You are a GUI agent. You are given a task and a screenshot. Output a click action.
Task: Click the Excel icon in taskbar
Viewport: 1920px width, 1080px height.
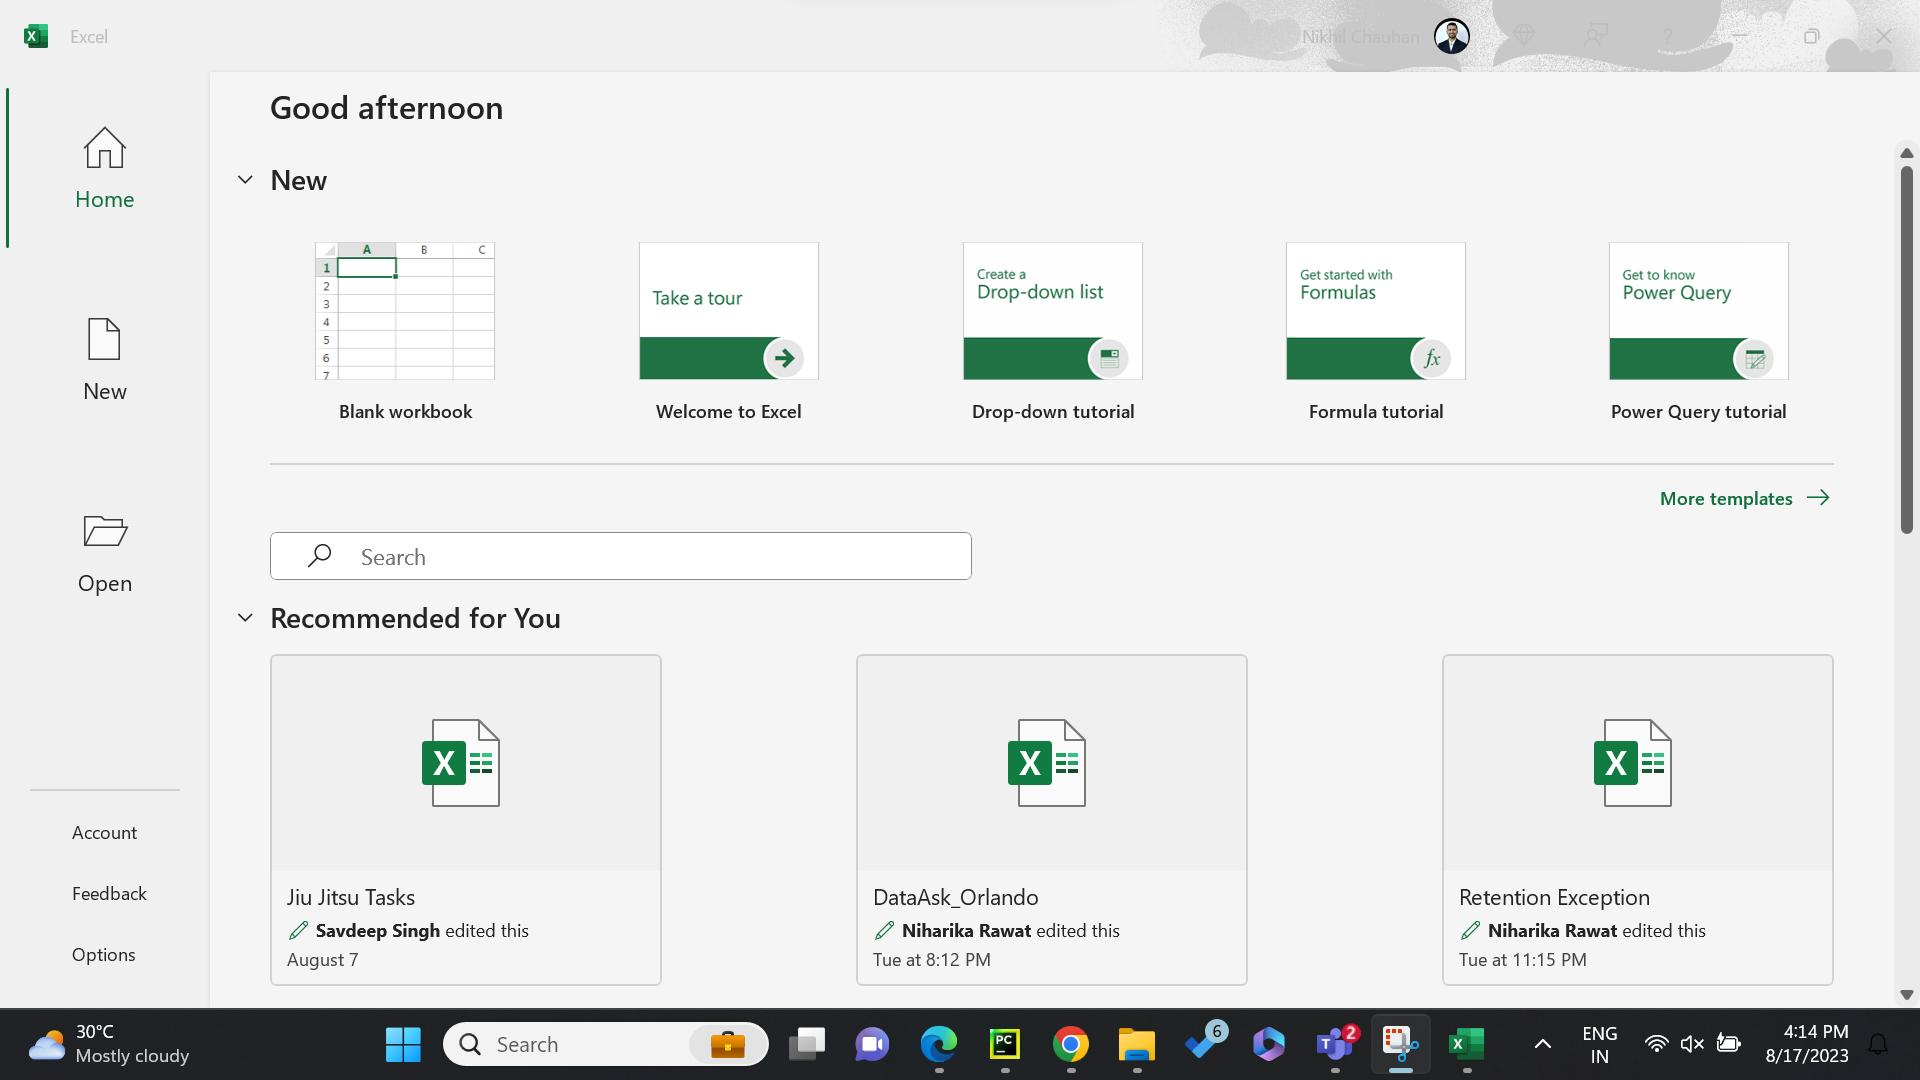pos(1466,1044)
